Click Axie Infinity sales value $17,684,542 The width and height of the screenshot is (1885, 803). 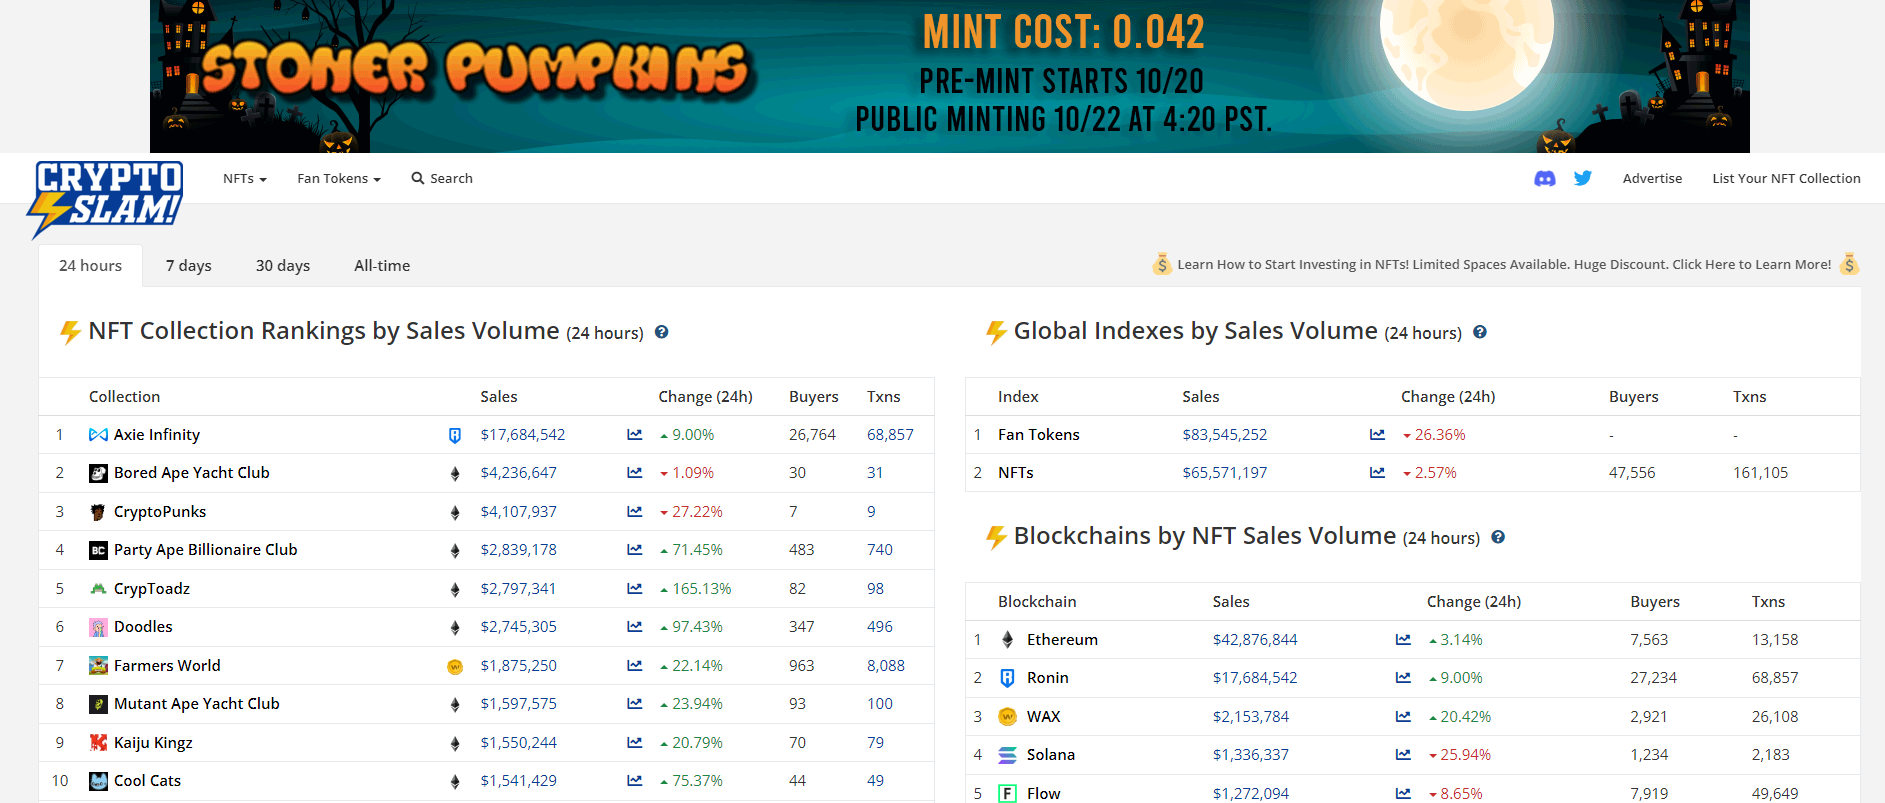click(523, 435)
